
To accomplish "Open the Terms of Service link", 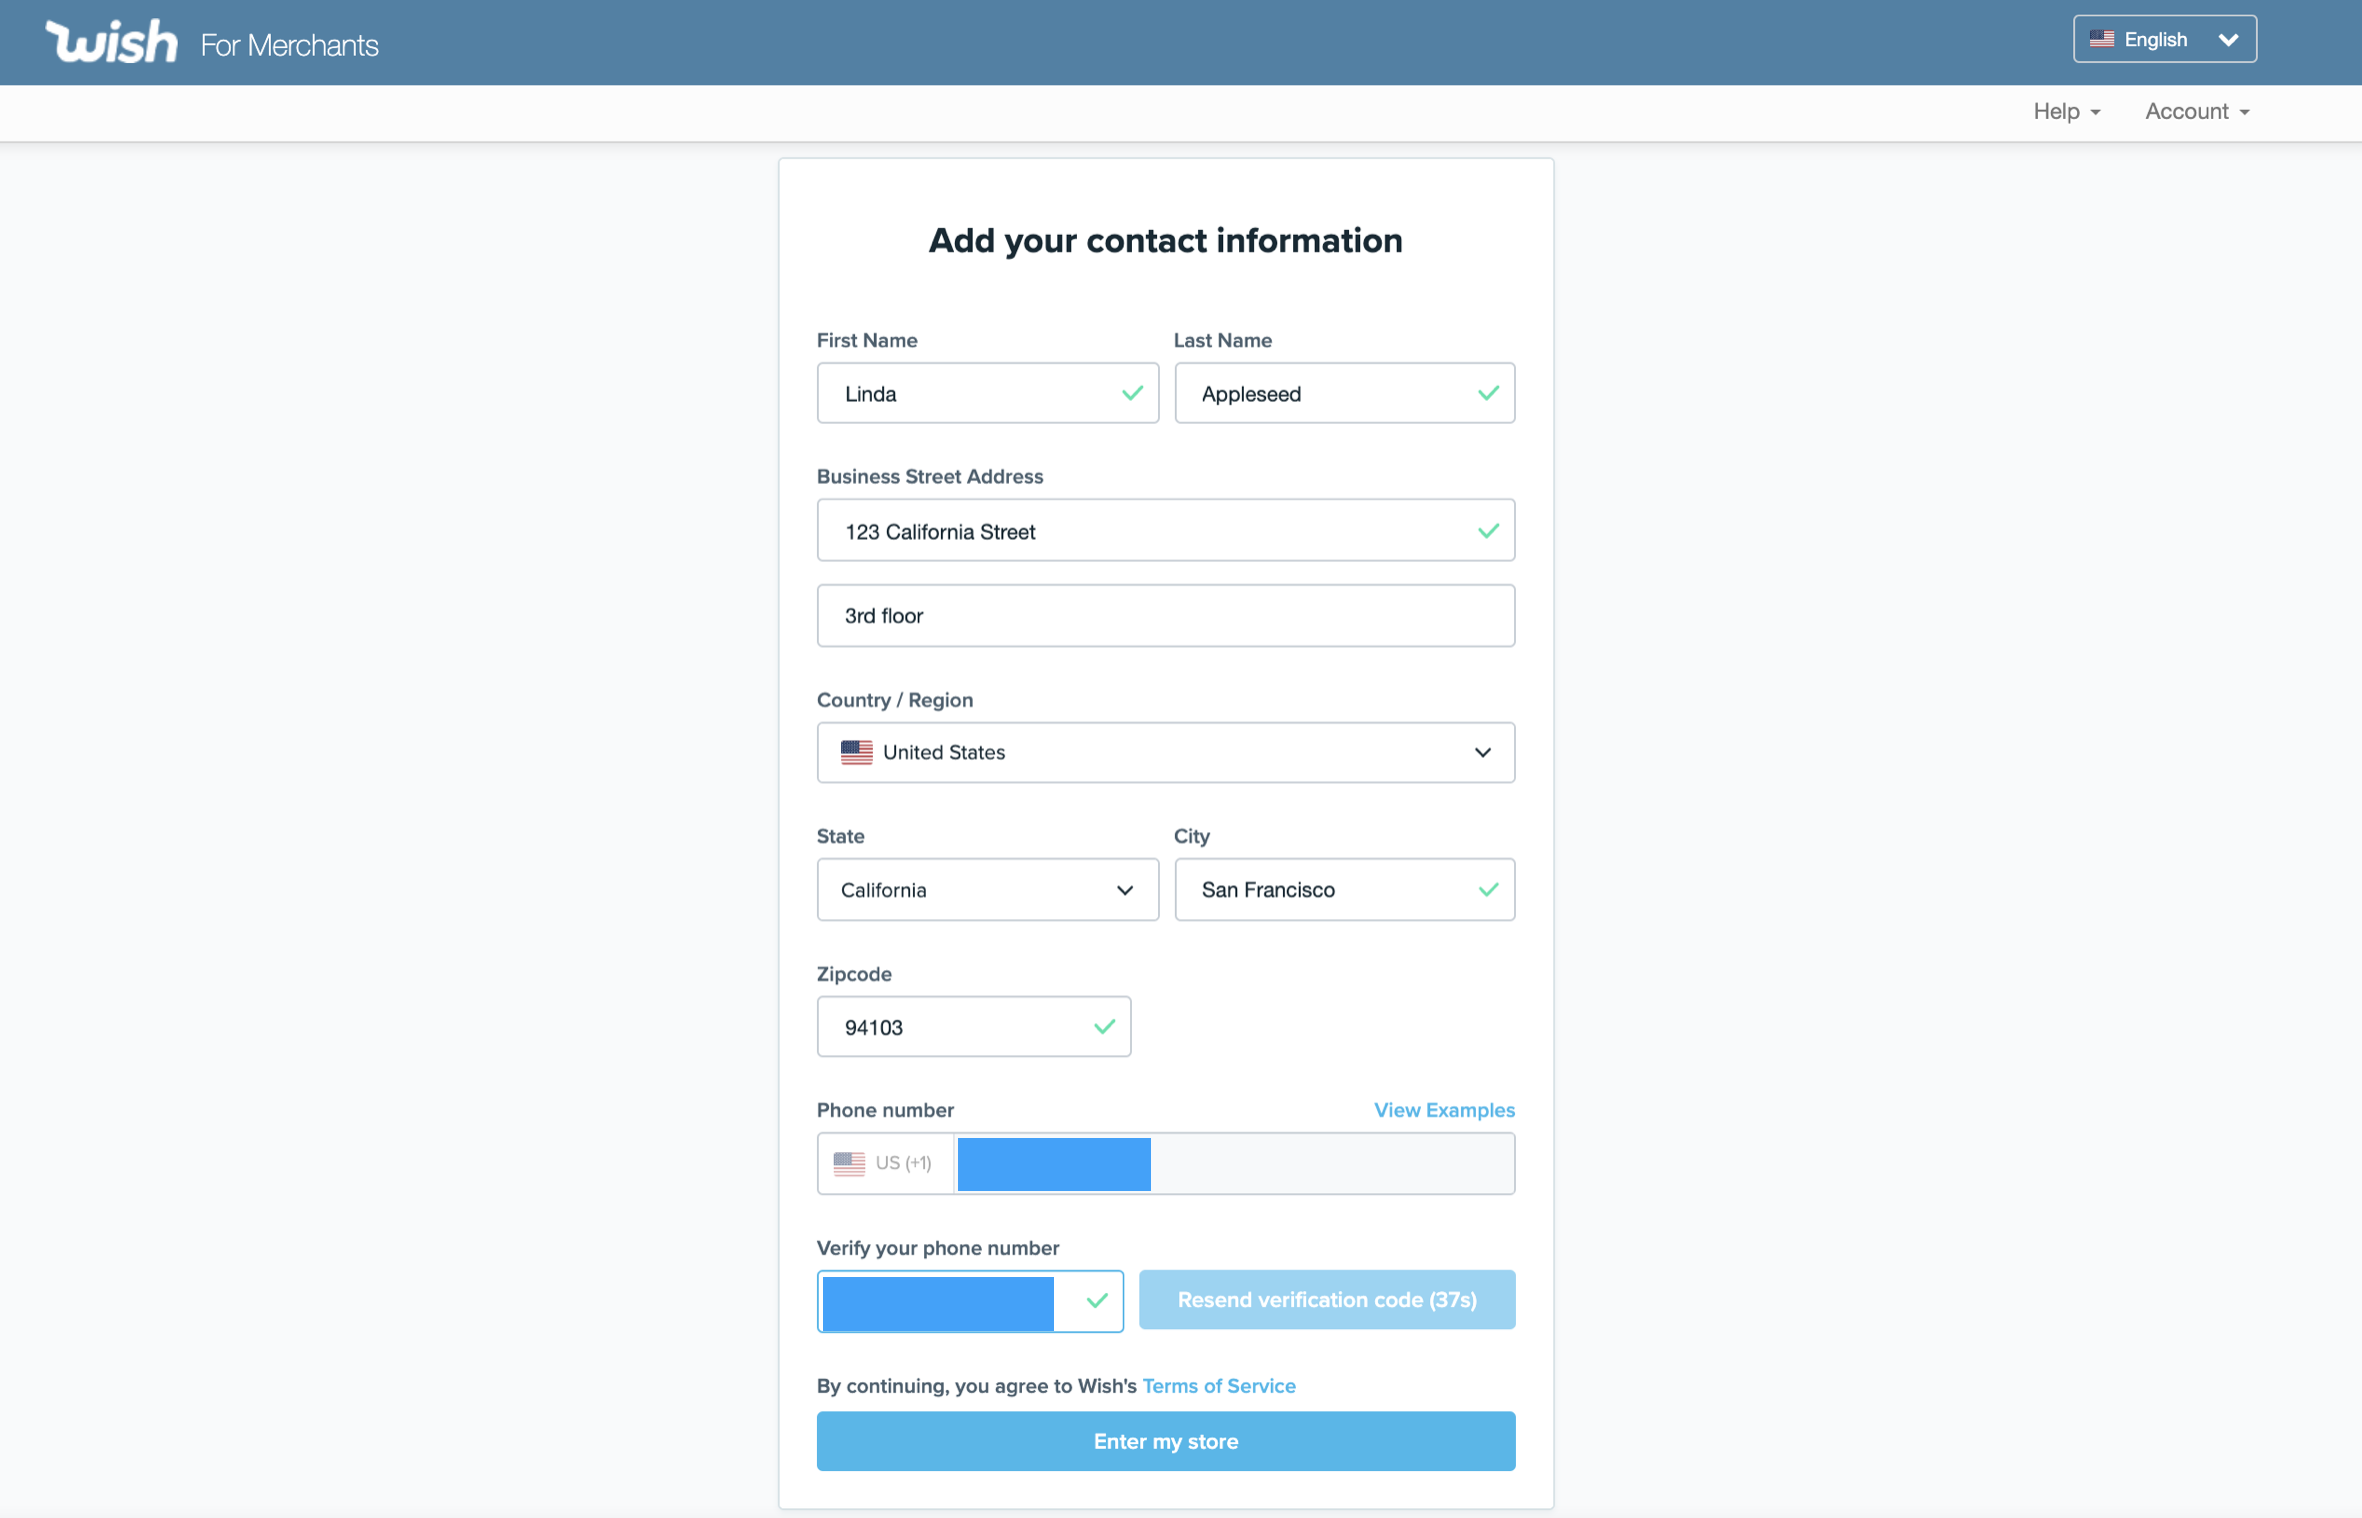I will [x=1218, y=1386].
